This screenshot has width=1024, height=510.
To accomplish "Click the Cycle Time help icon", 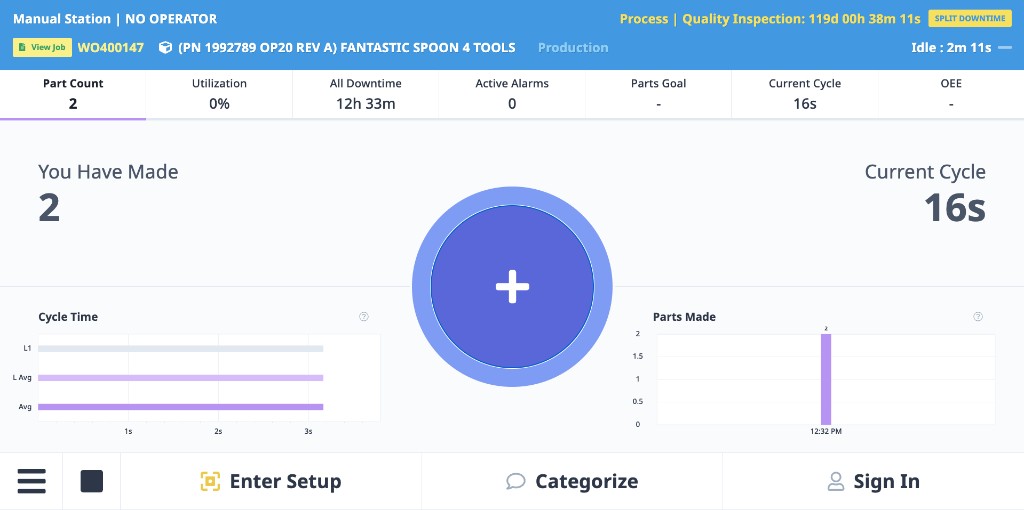I will coord(364,317).
